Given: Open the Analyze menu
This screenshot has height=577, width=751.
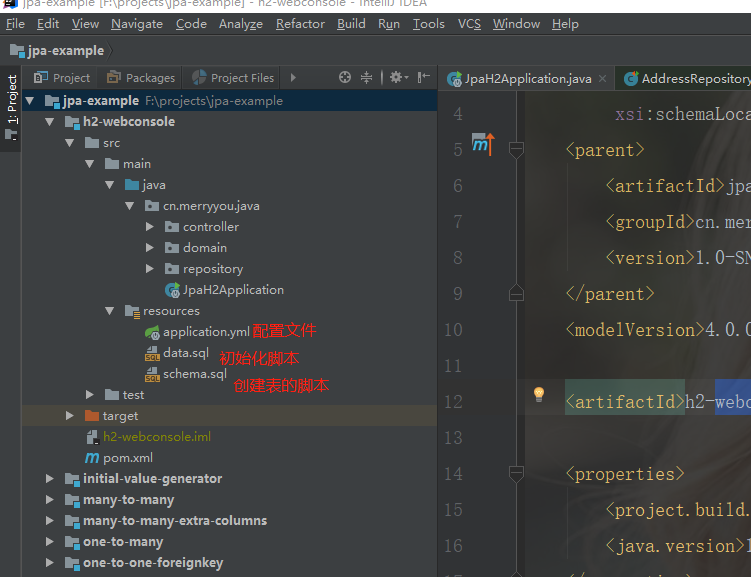Looking at the screenshot, I should (241, 24).
